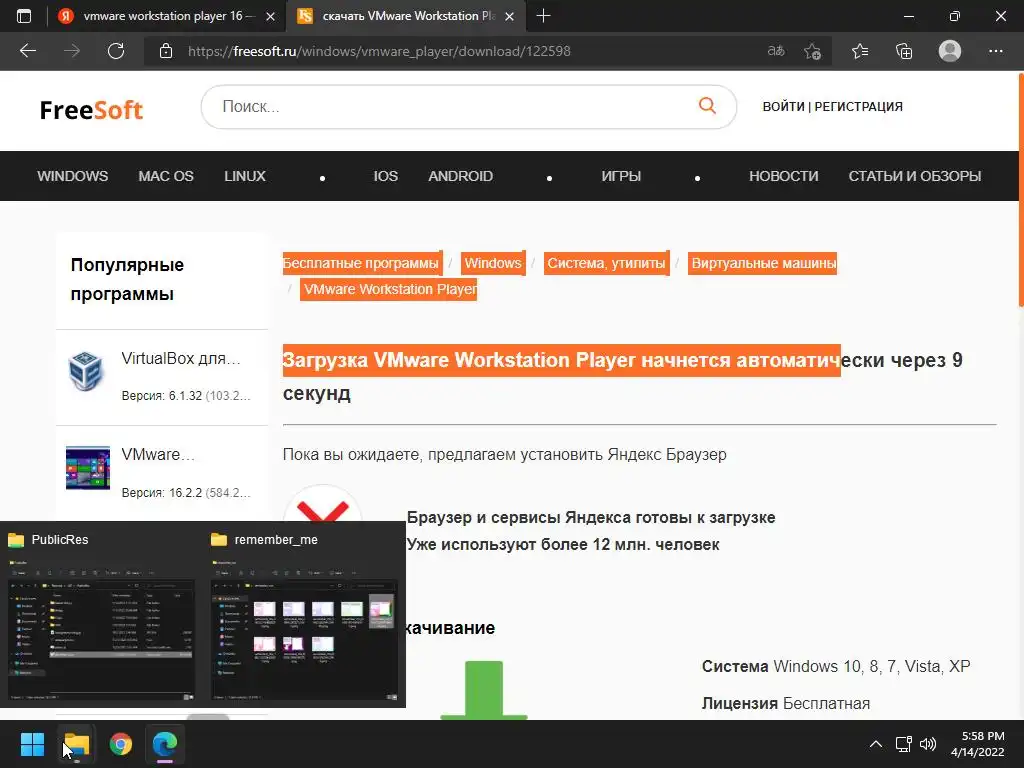Image resolution: width=1024 pixels, height=768 pixels.
Task: Open a new browser tab
Action: 543,16
